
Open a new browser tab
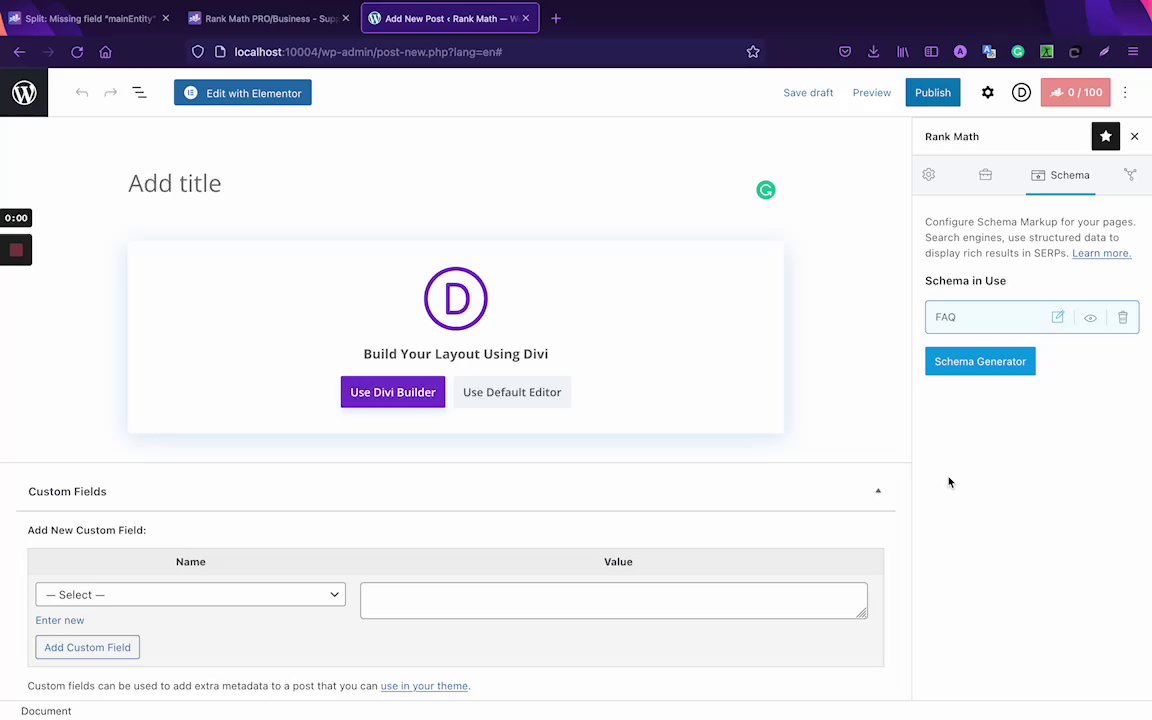[556, 18]
